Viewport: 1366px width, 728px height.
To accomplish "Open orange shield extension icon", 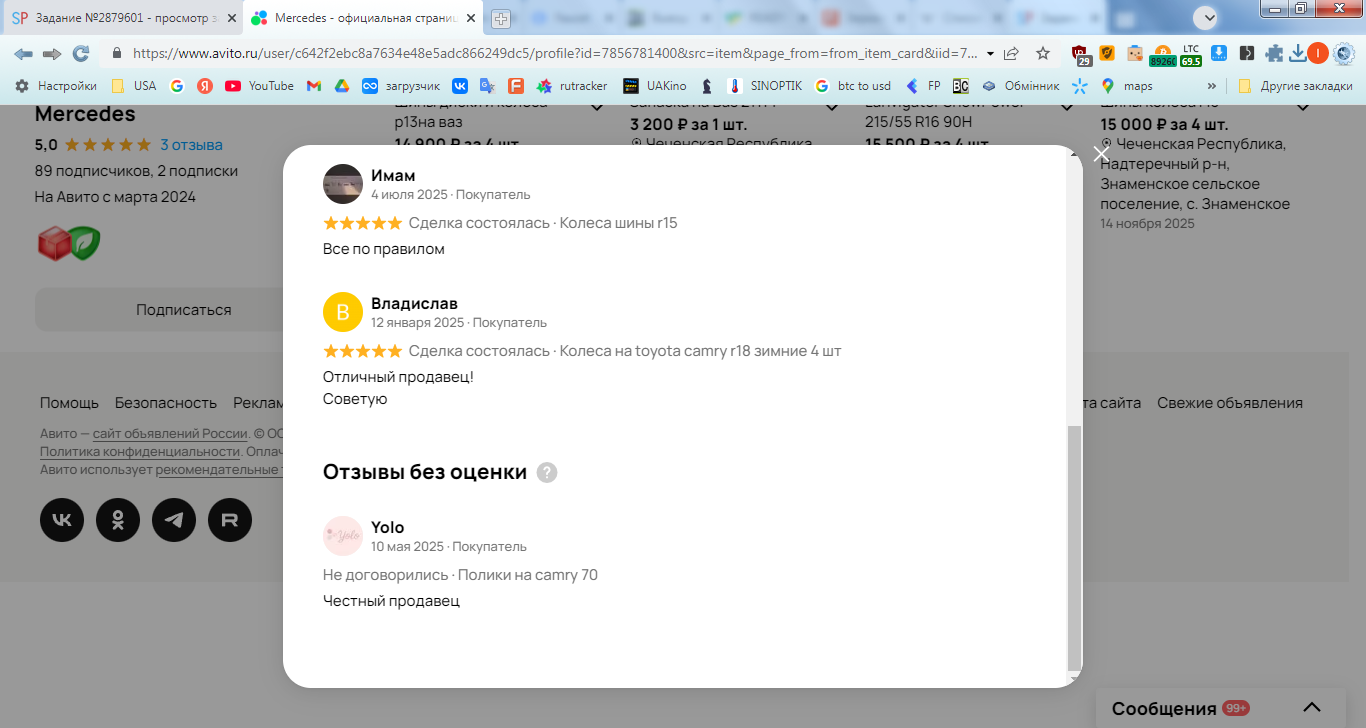I will [1107, 53].
